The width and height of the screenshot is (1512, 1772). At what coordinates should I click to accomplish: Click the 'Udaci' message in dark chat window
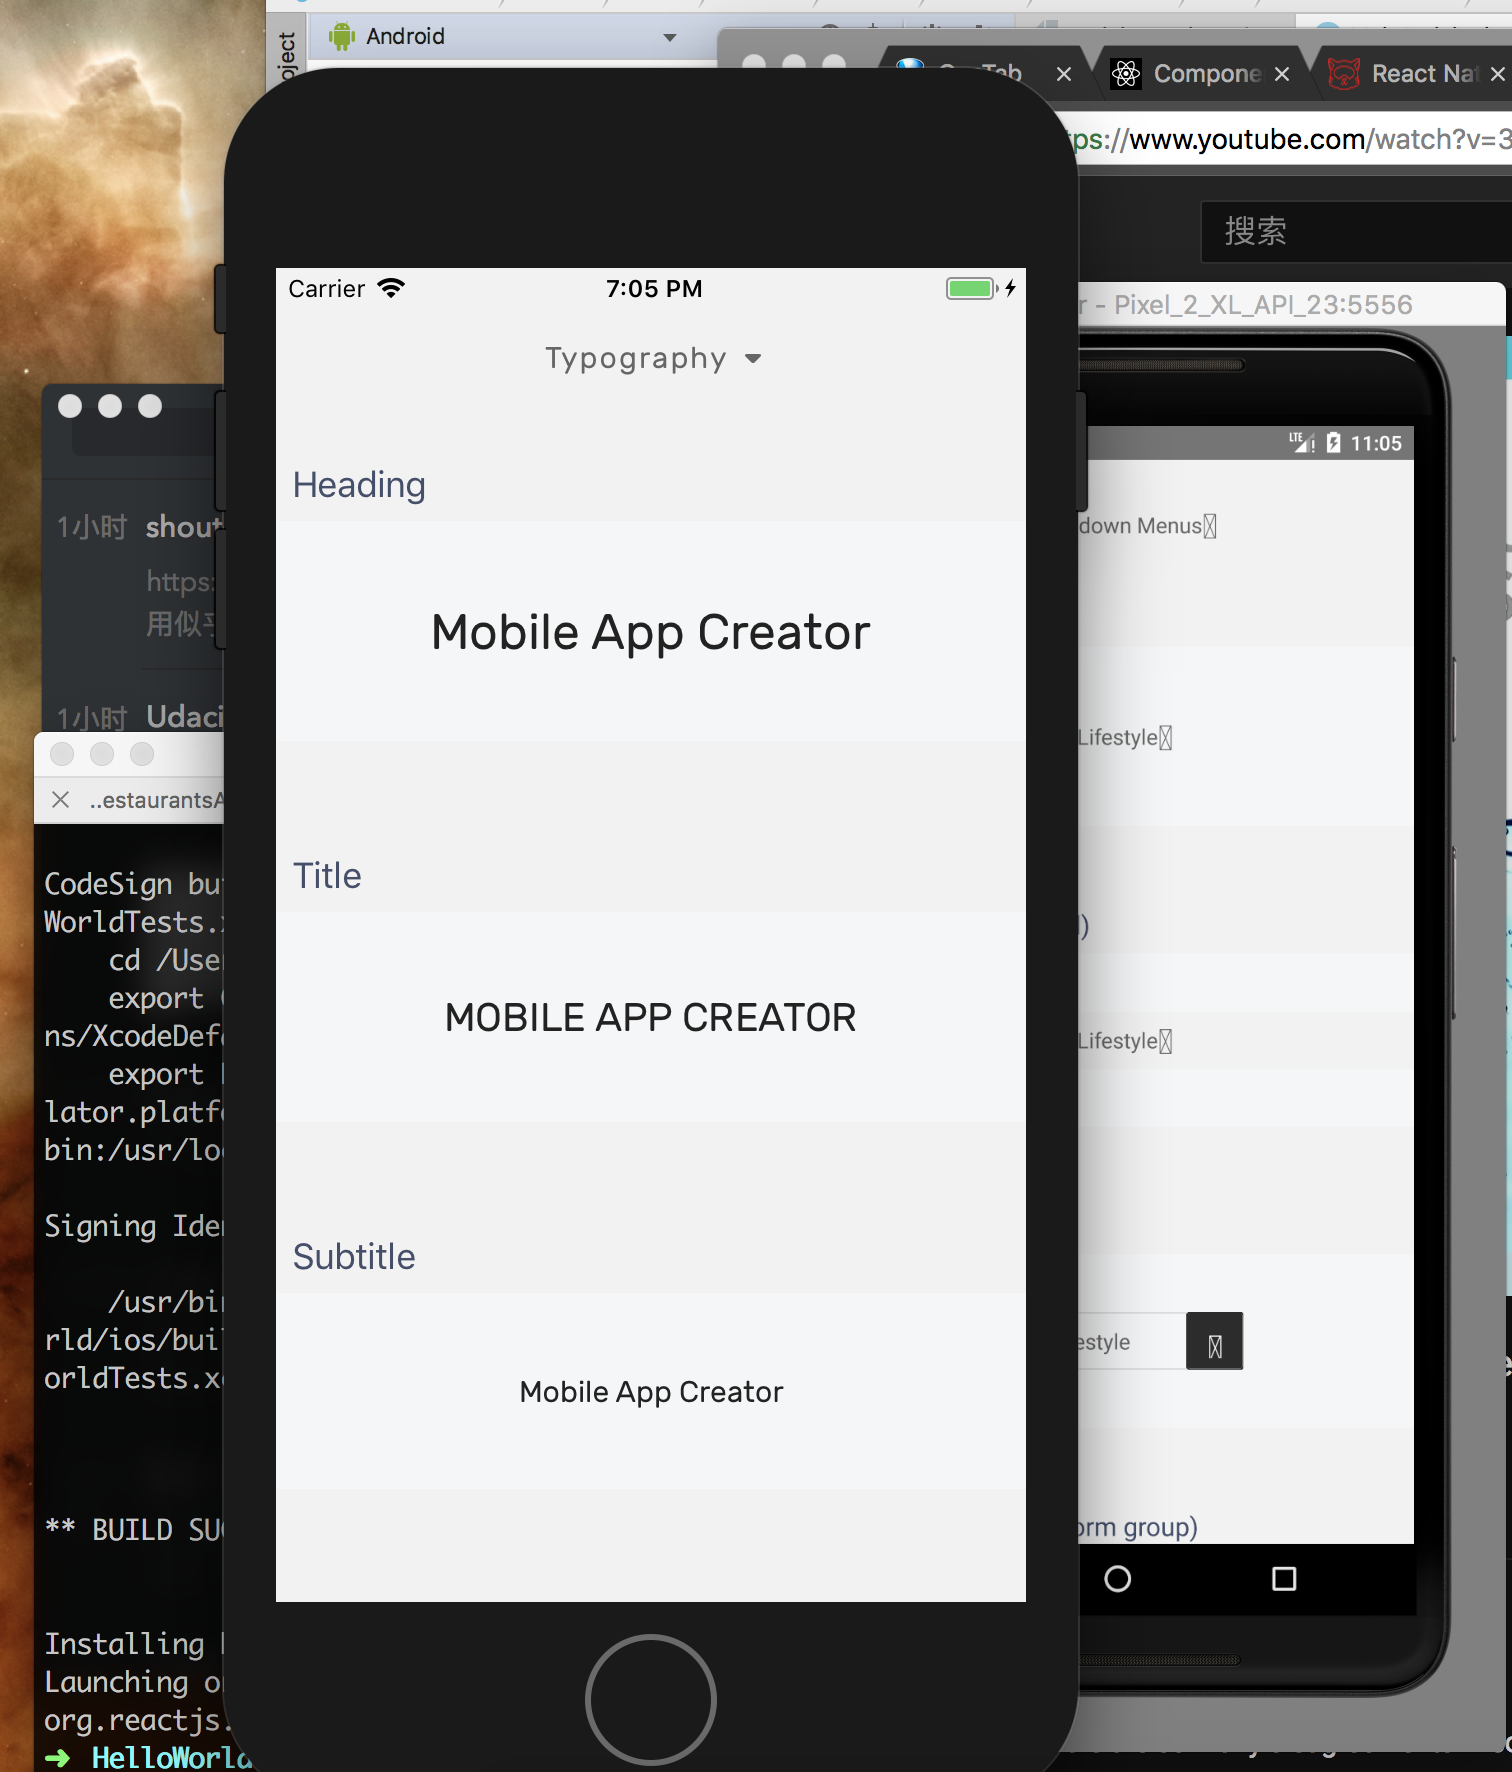click(184, 717)
